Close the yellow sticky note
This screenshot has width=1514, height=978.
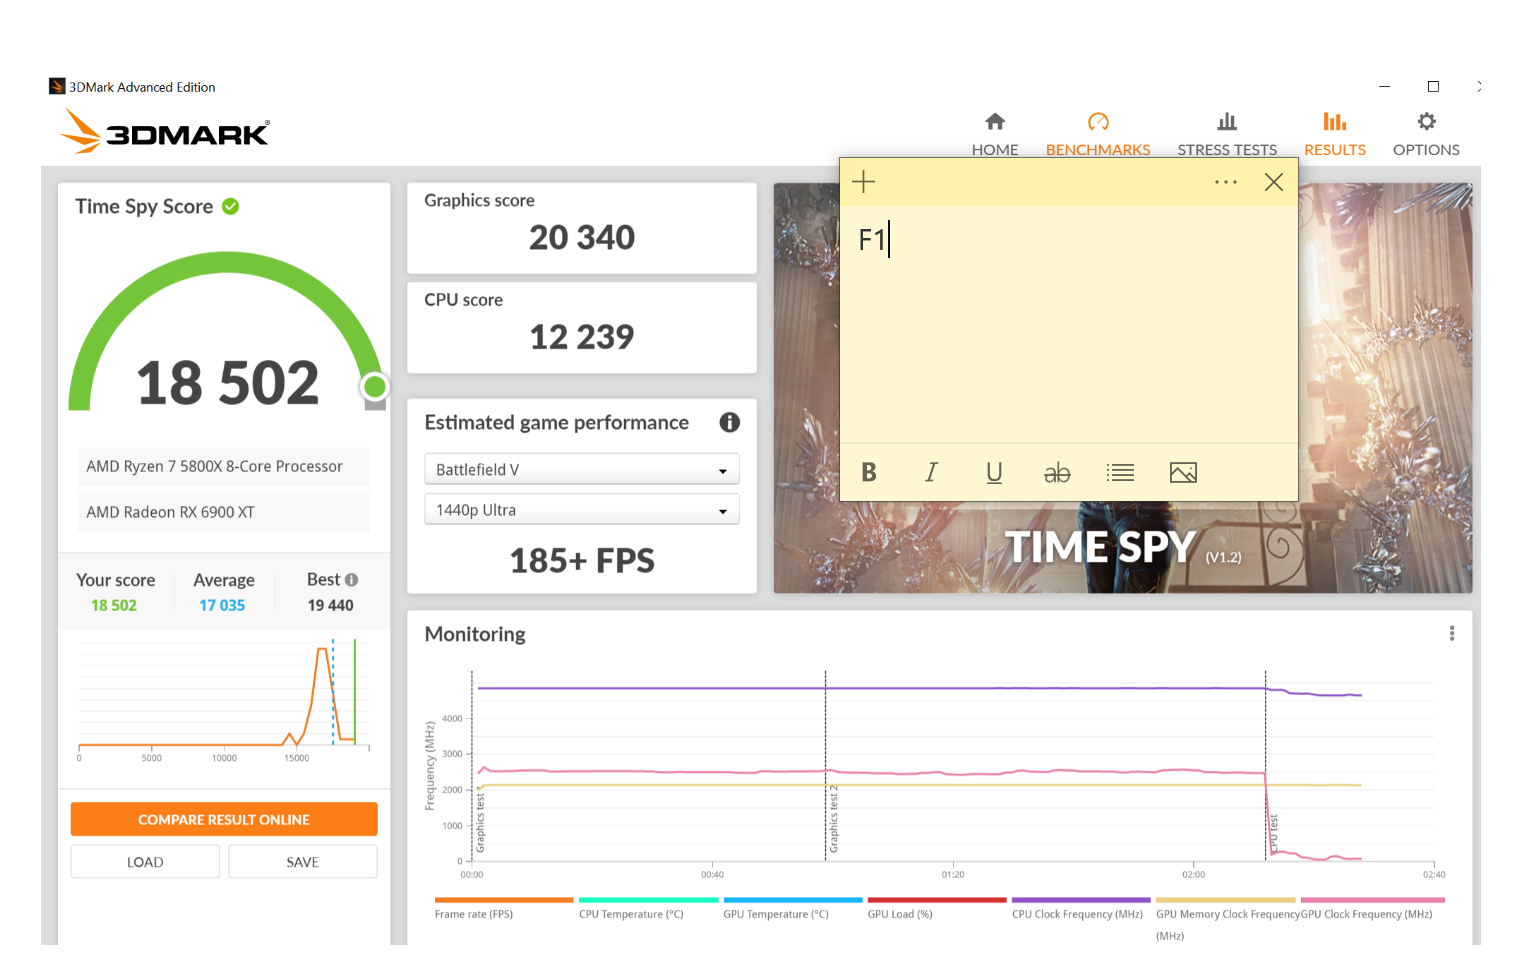pos(1273,182)
